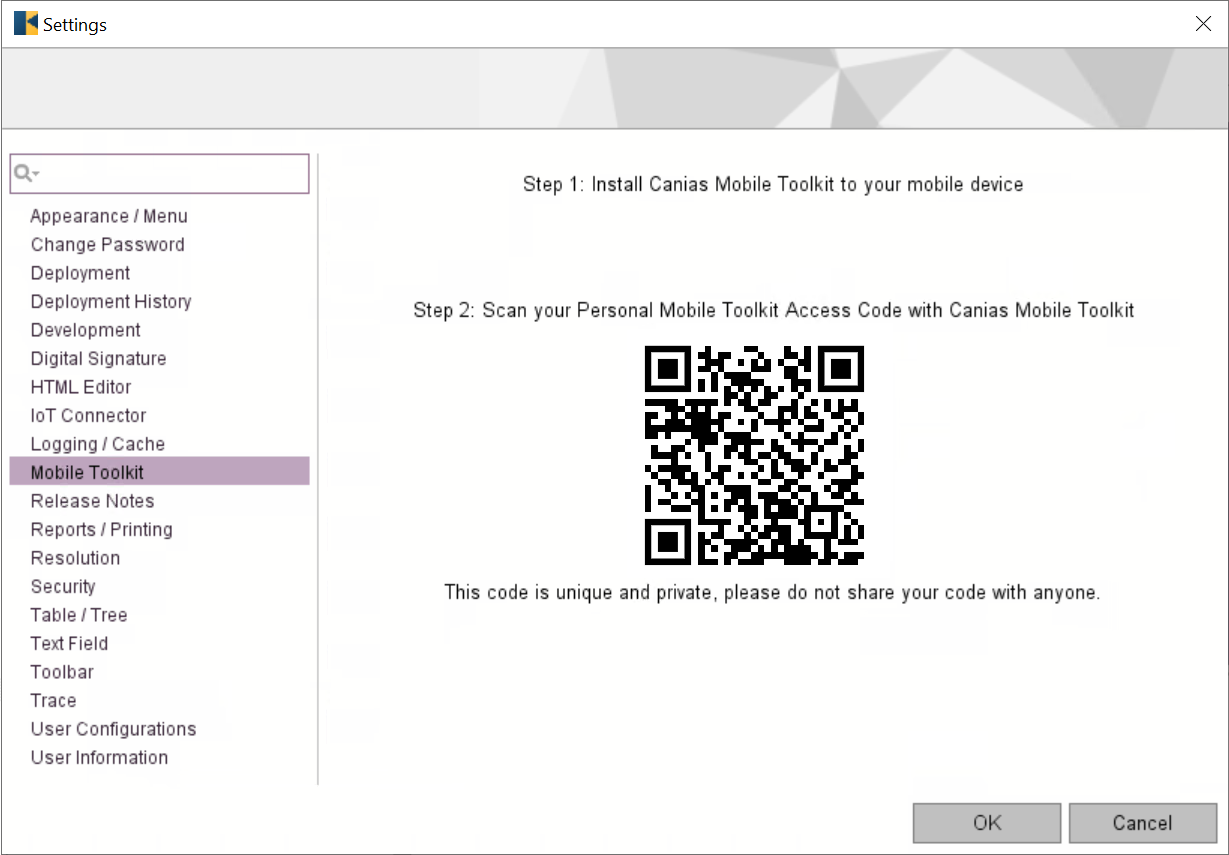Select HTML Editor in the sidebar
Screen dimensions: 1229x855
click(x=81, y=387)
